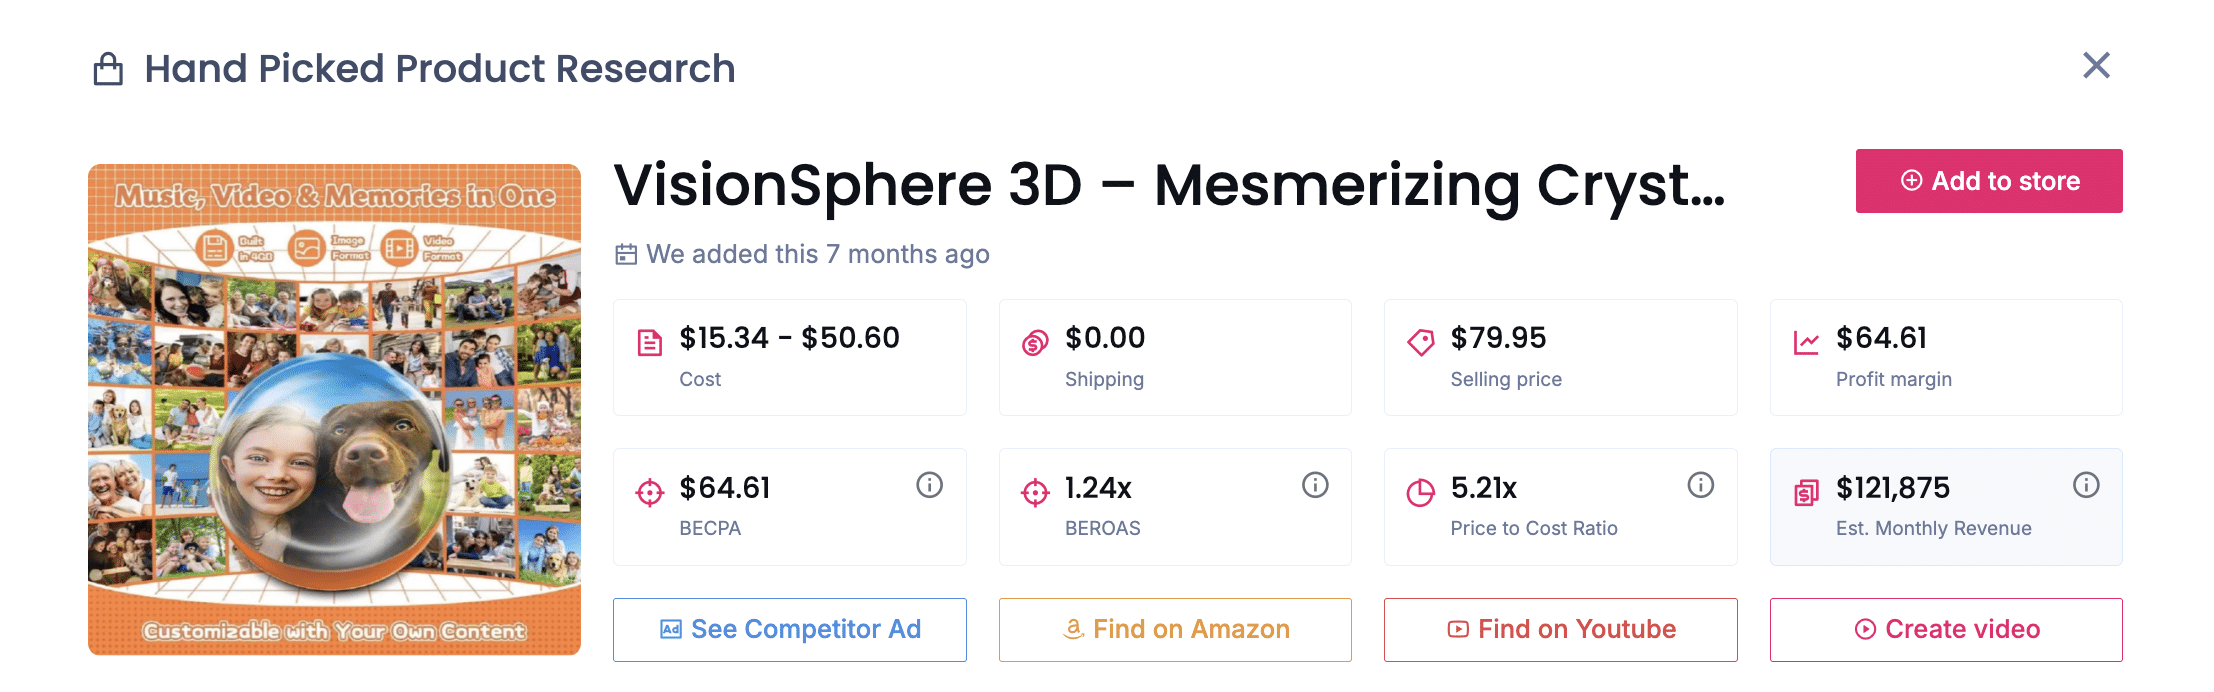Image resolution: width=2214 pixels, height=692 pixels.
Task: Click the Create video button
Action: coord(1946,629)
